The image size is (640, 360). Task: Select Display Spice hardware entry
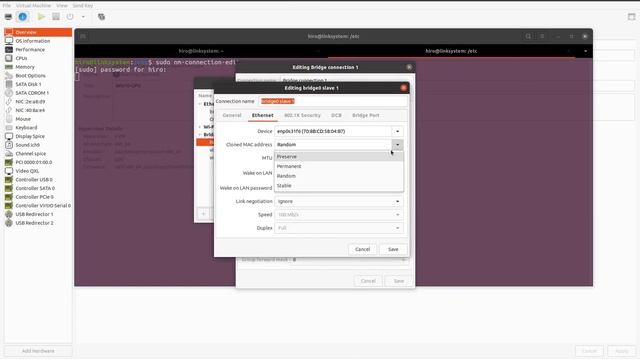(x=38, y=136)
